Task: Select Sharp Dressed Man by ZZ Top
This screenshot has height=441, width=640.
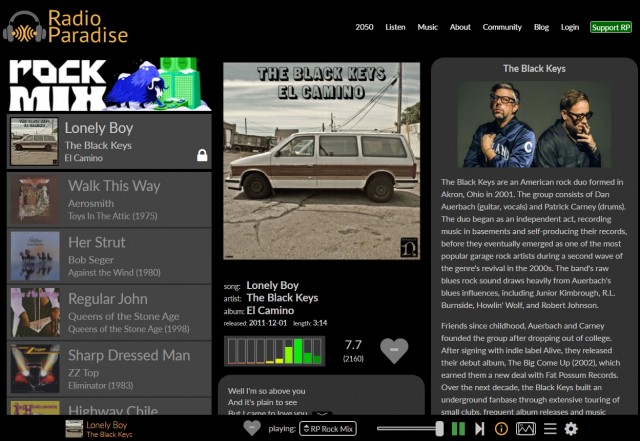Action: coord(109,369)
